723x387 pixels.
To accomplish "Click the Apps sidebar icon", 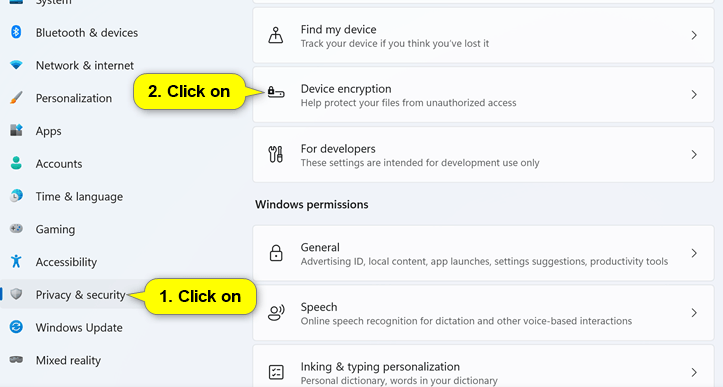I will [16, 131].
